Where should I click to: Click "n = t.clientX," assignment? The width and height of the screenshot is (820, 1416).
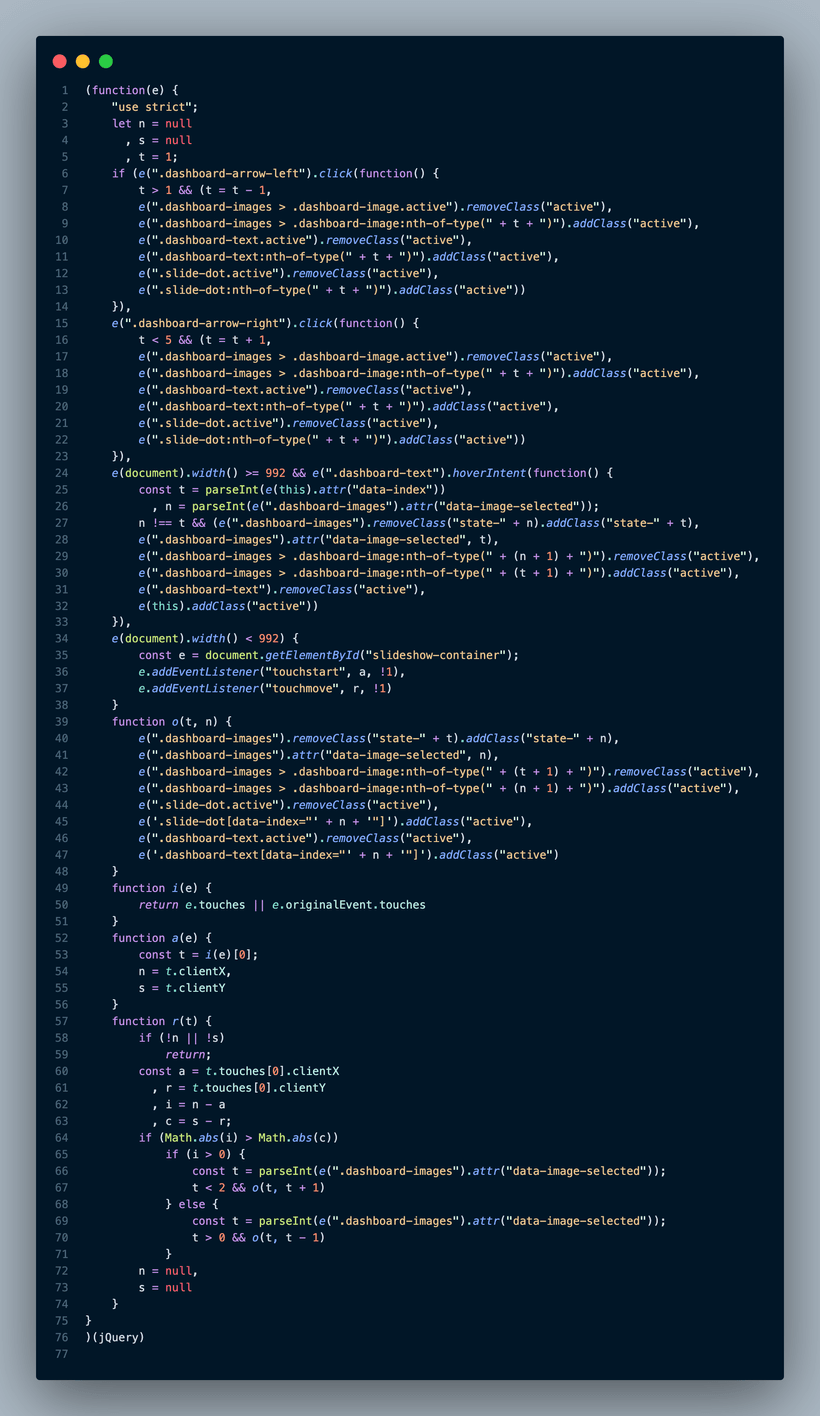pyautogui.click(x=185, y=971)
